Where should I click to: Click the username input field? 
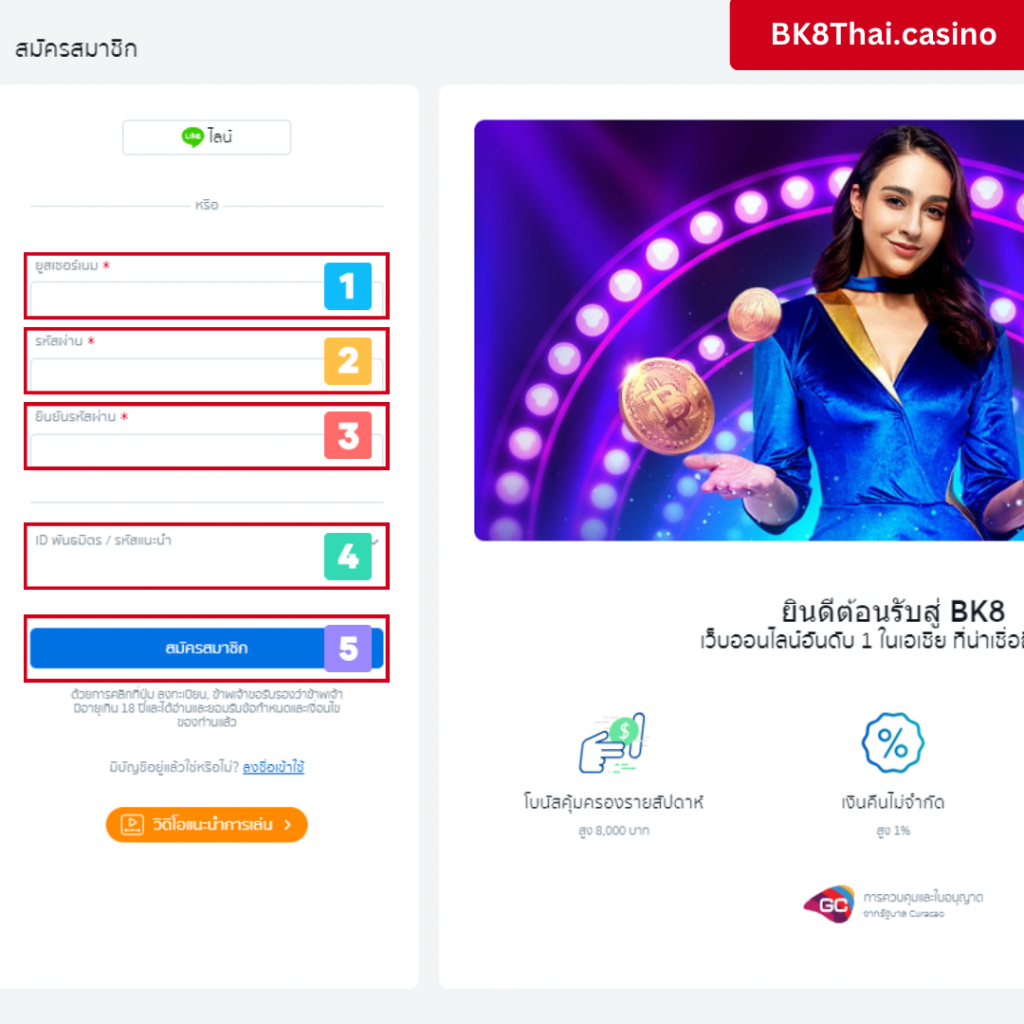(x=206, y=299)
